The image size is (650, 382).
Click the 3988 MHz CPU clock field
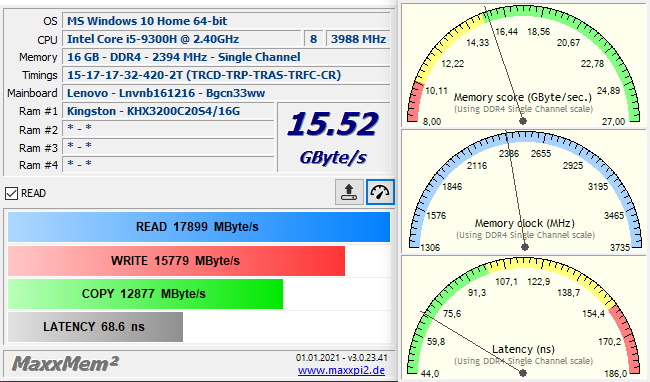358,39
